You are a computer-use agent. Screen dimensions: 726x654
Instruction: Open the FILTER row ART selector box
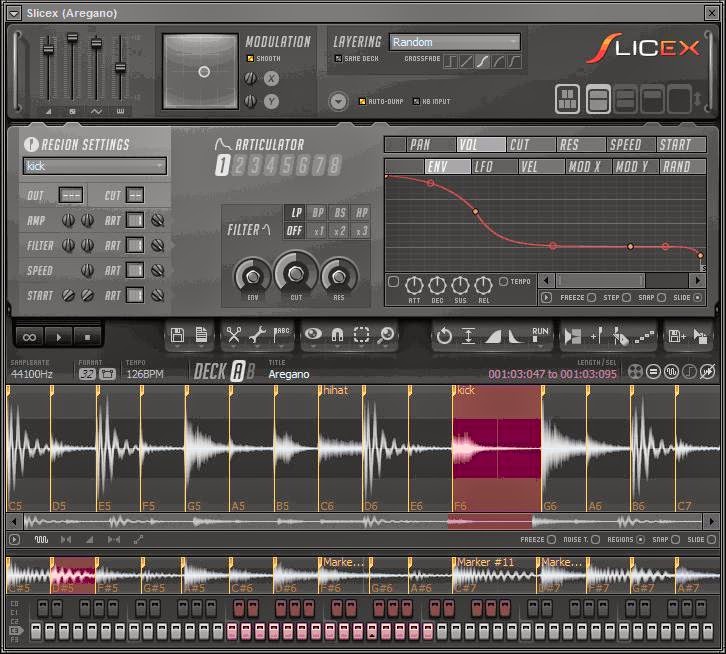point(135,245)
